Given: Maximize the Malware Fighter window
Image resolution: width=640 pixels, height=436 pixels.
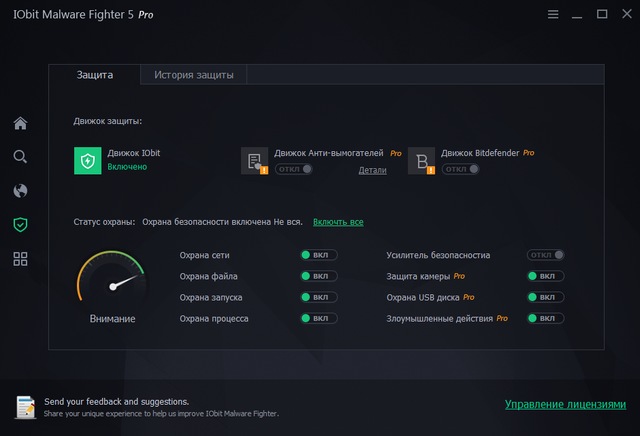Looking at the screenshot, I should (x=602, y=14).
